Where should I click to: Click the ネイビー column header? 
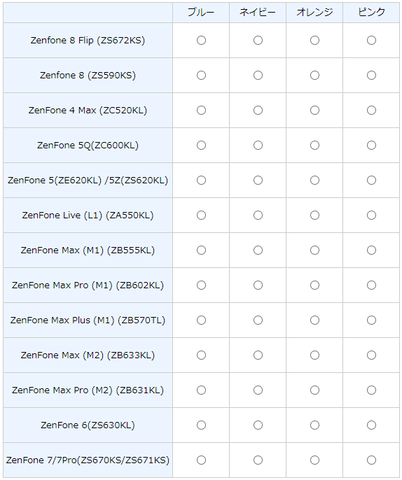[x=258, y=12]
